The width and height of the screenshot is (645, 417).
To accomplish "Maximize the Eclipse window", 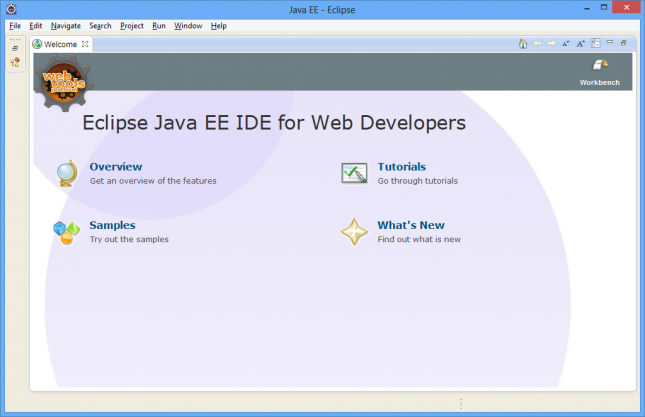I will click(x=604, y=7).
